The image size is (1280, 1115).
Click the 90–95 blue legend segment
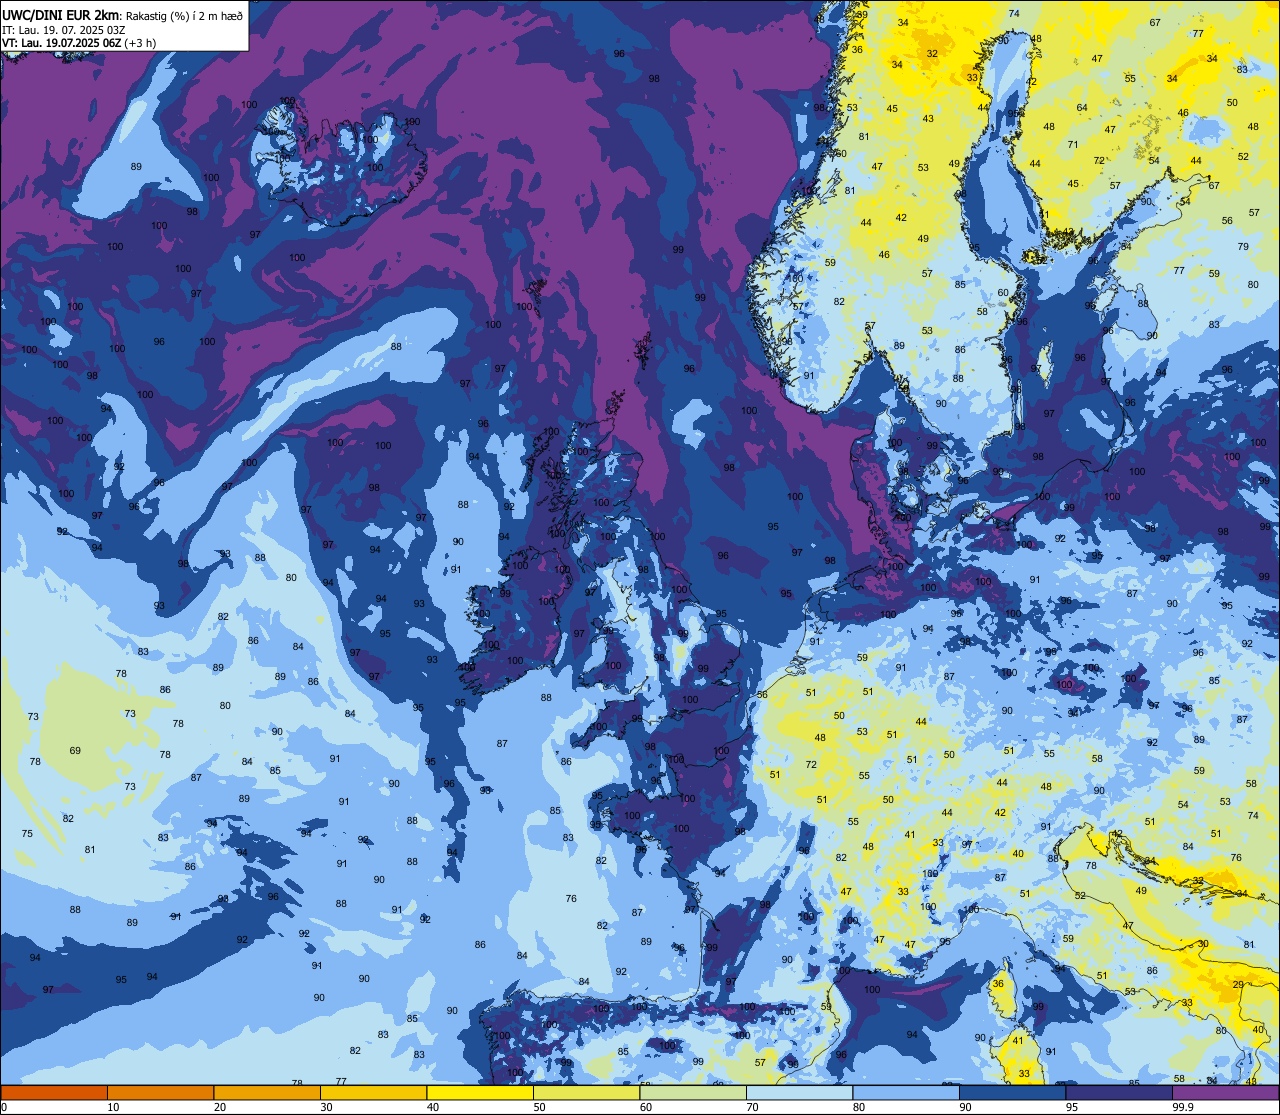(1012, 1092)
